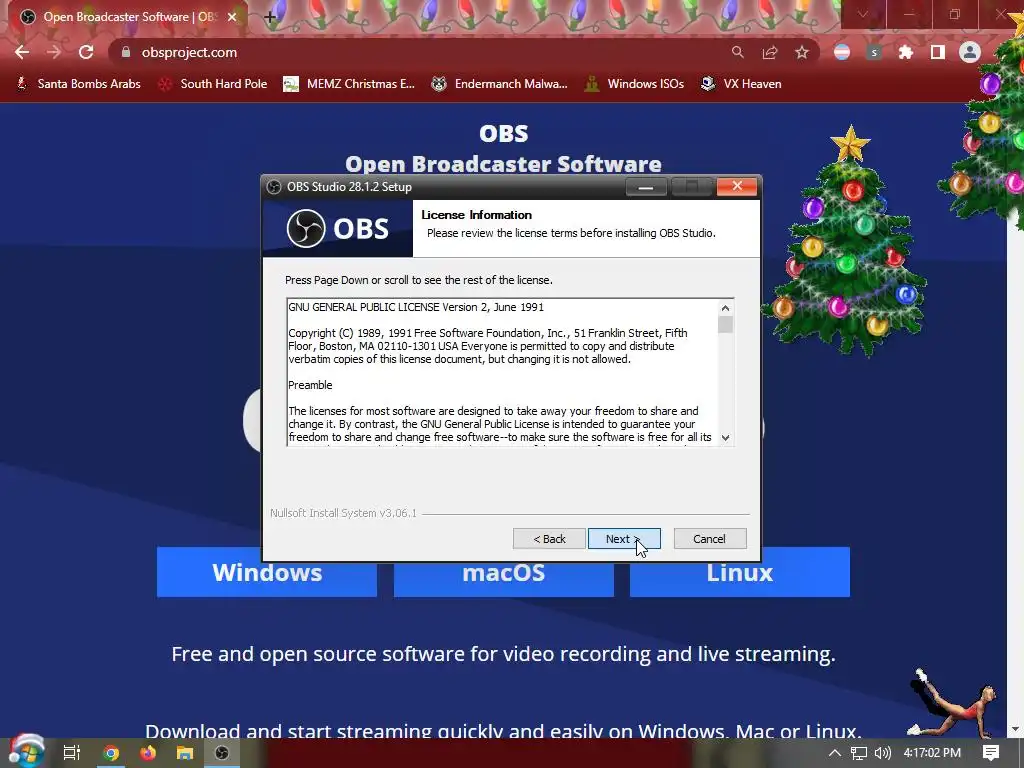The width and height of the screenshot is (1024, 768).
Task: Cancel the OBS Studio Setup
Action: [x=709, y=539]
